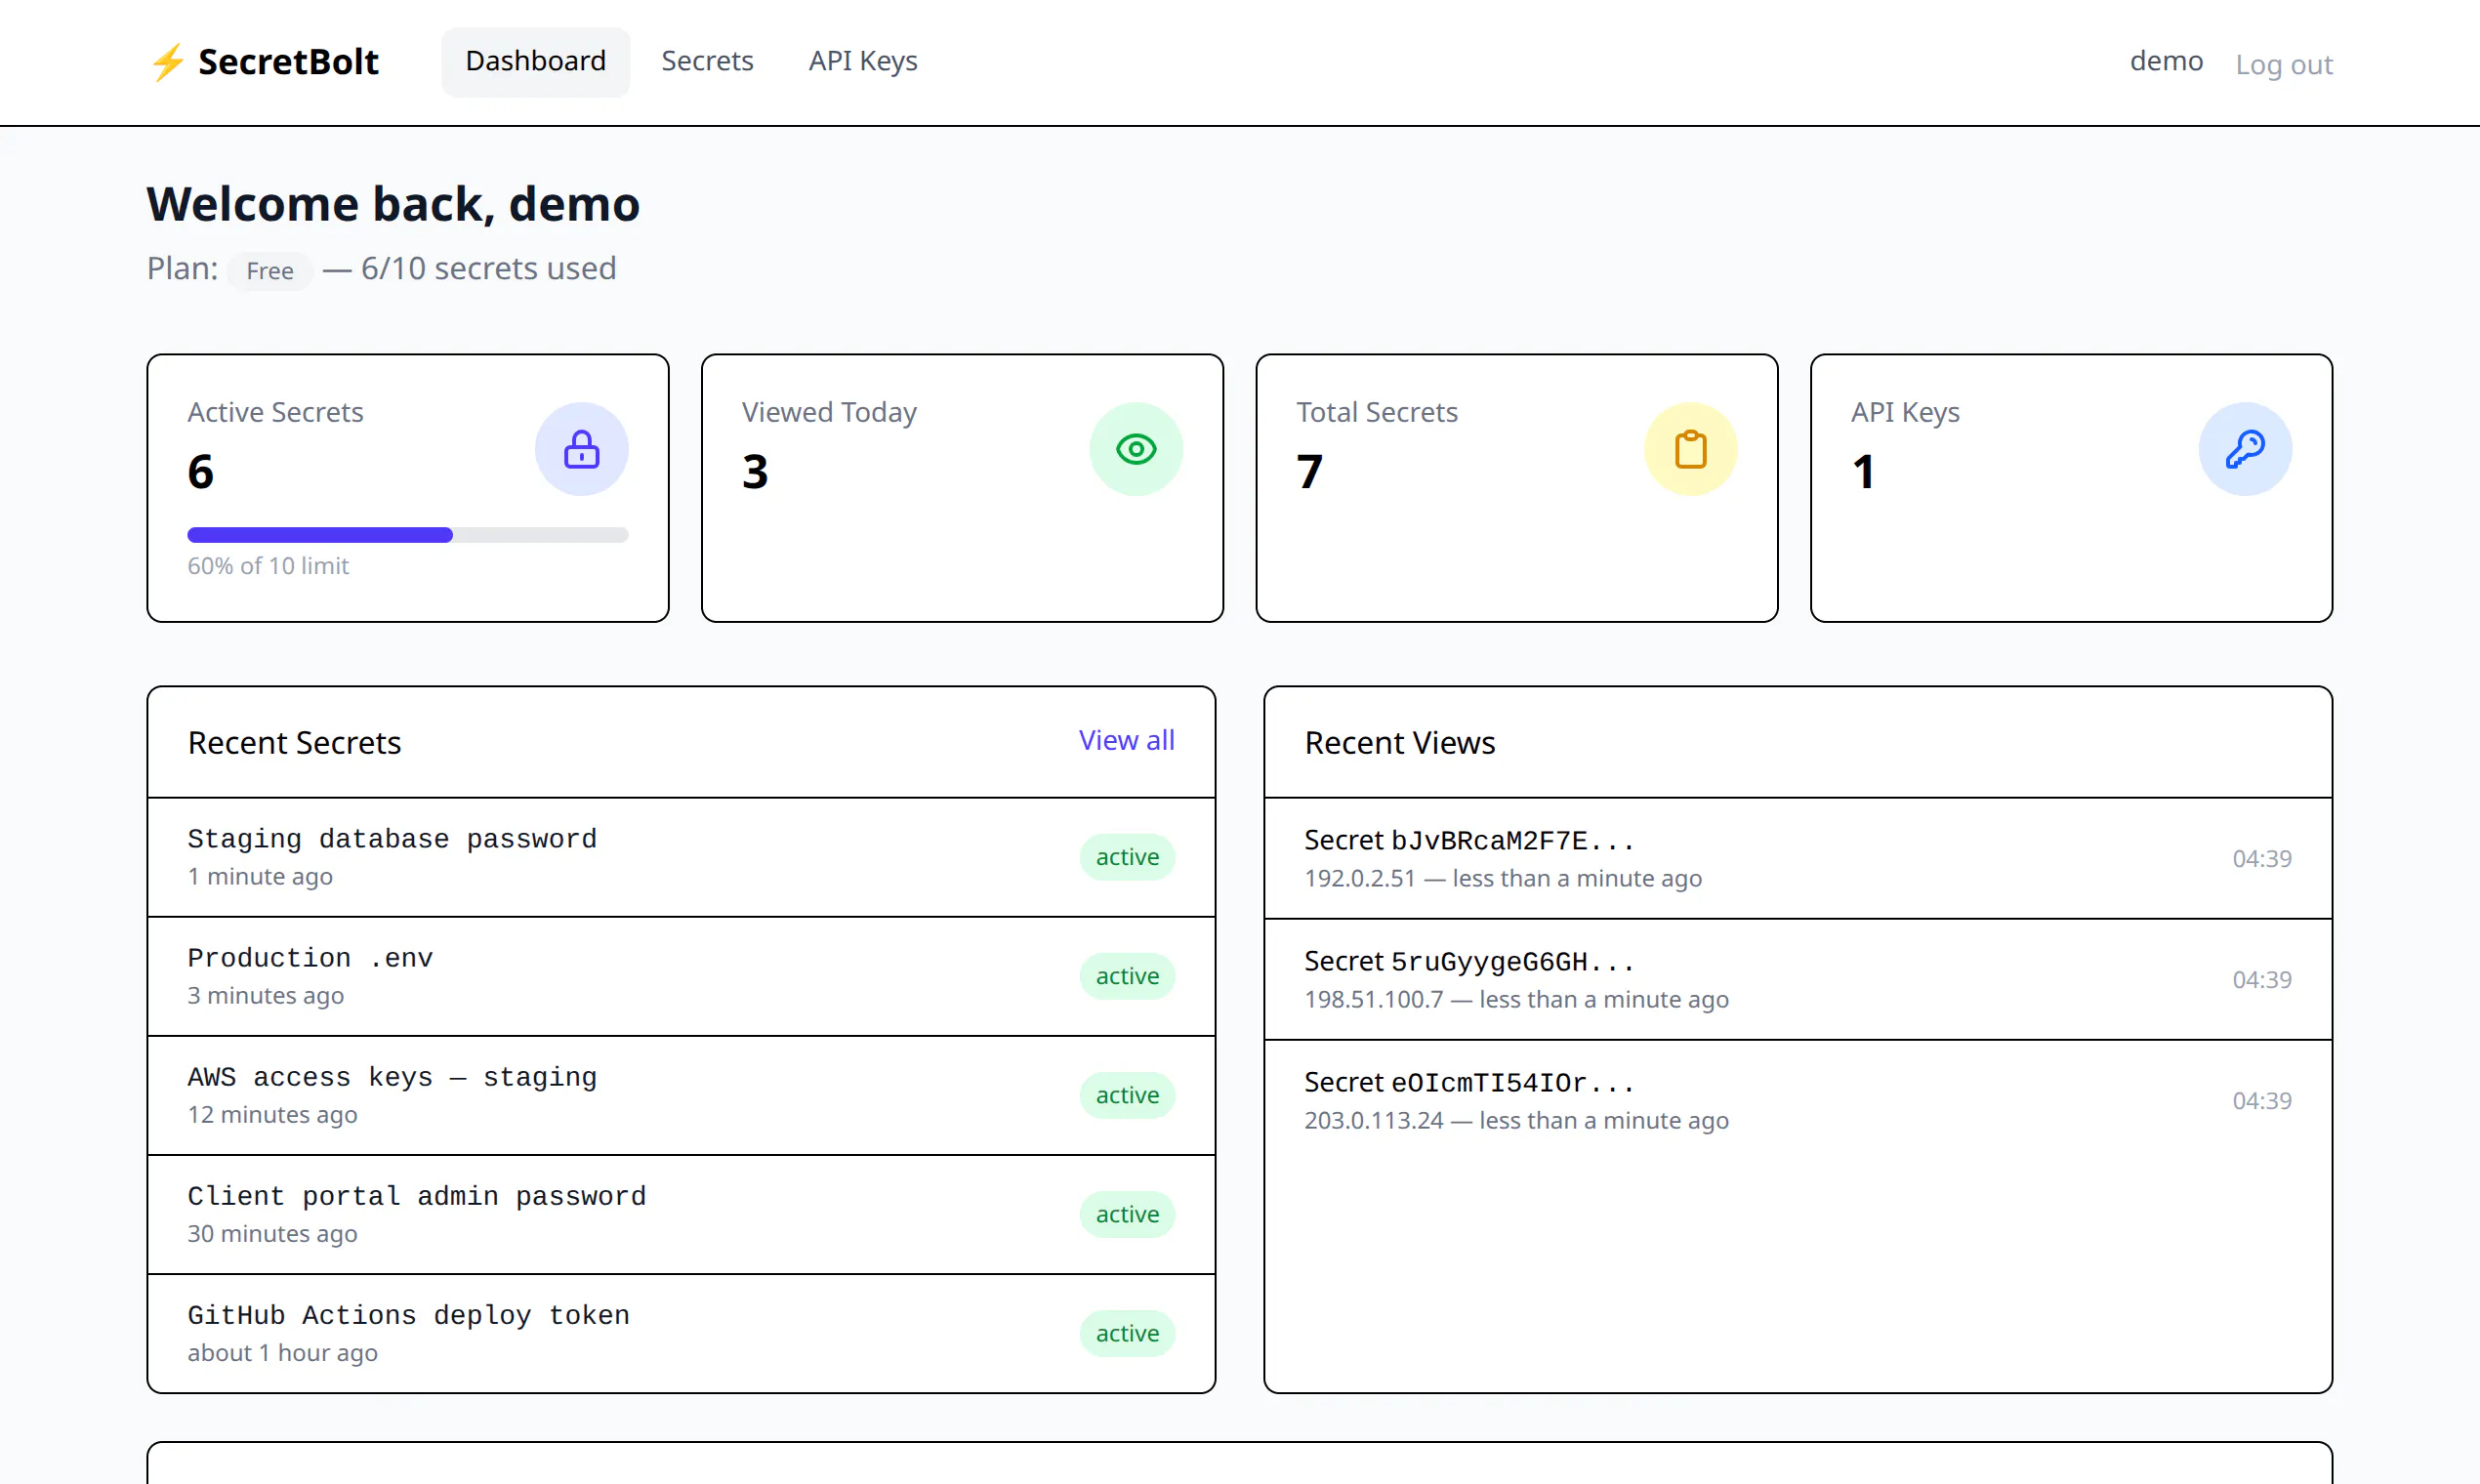Click the 60% of 10 limit text

[268, 565]
